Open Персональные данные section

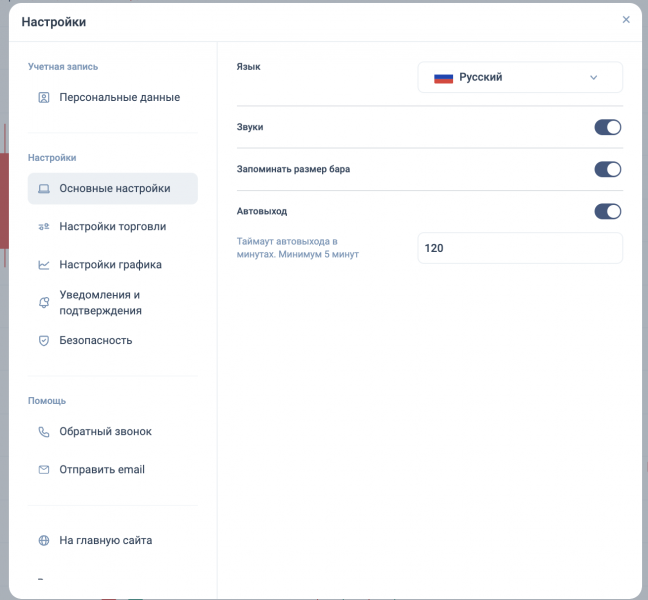[x=112, y=98]
